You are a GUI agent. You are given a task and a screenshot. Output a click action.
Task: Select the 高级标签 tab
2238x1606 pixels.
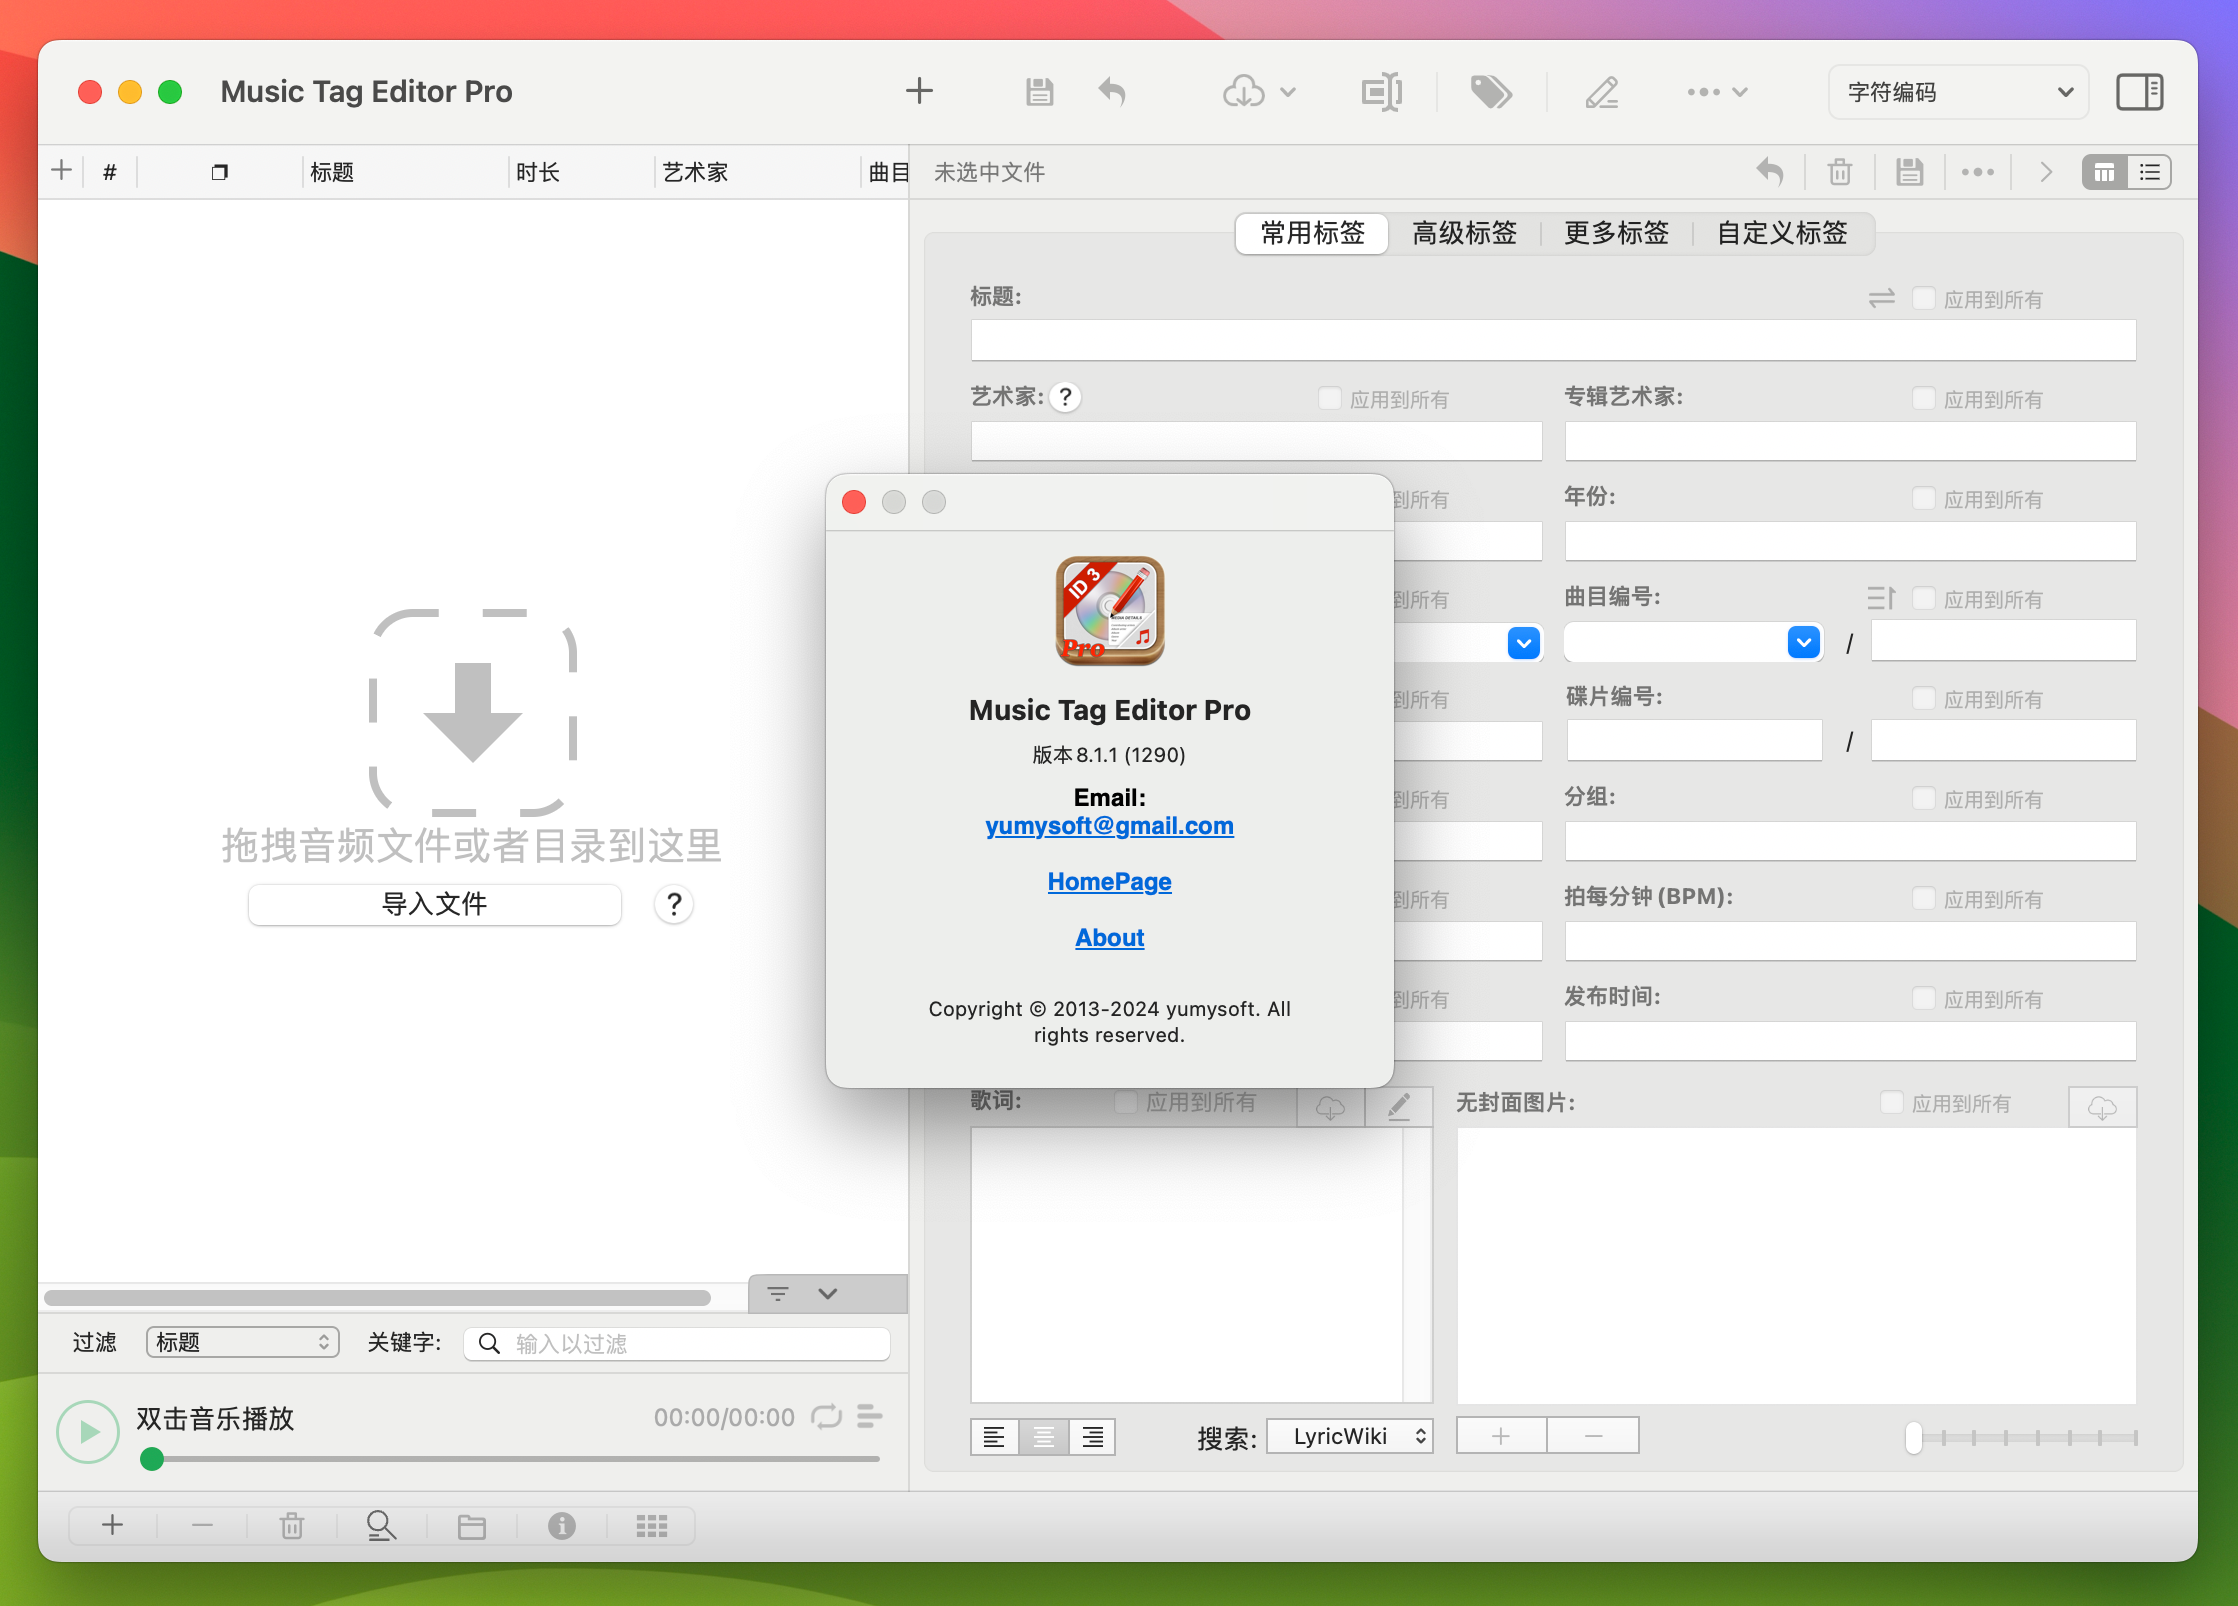pos(1464,233)
